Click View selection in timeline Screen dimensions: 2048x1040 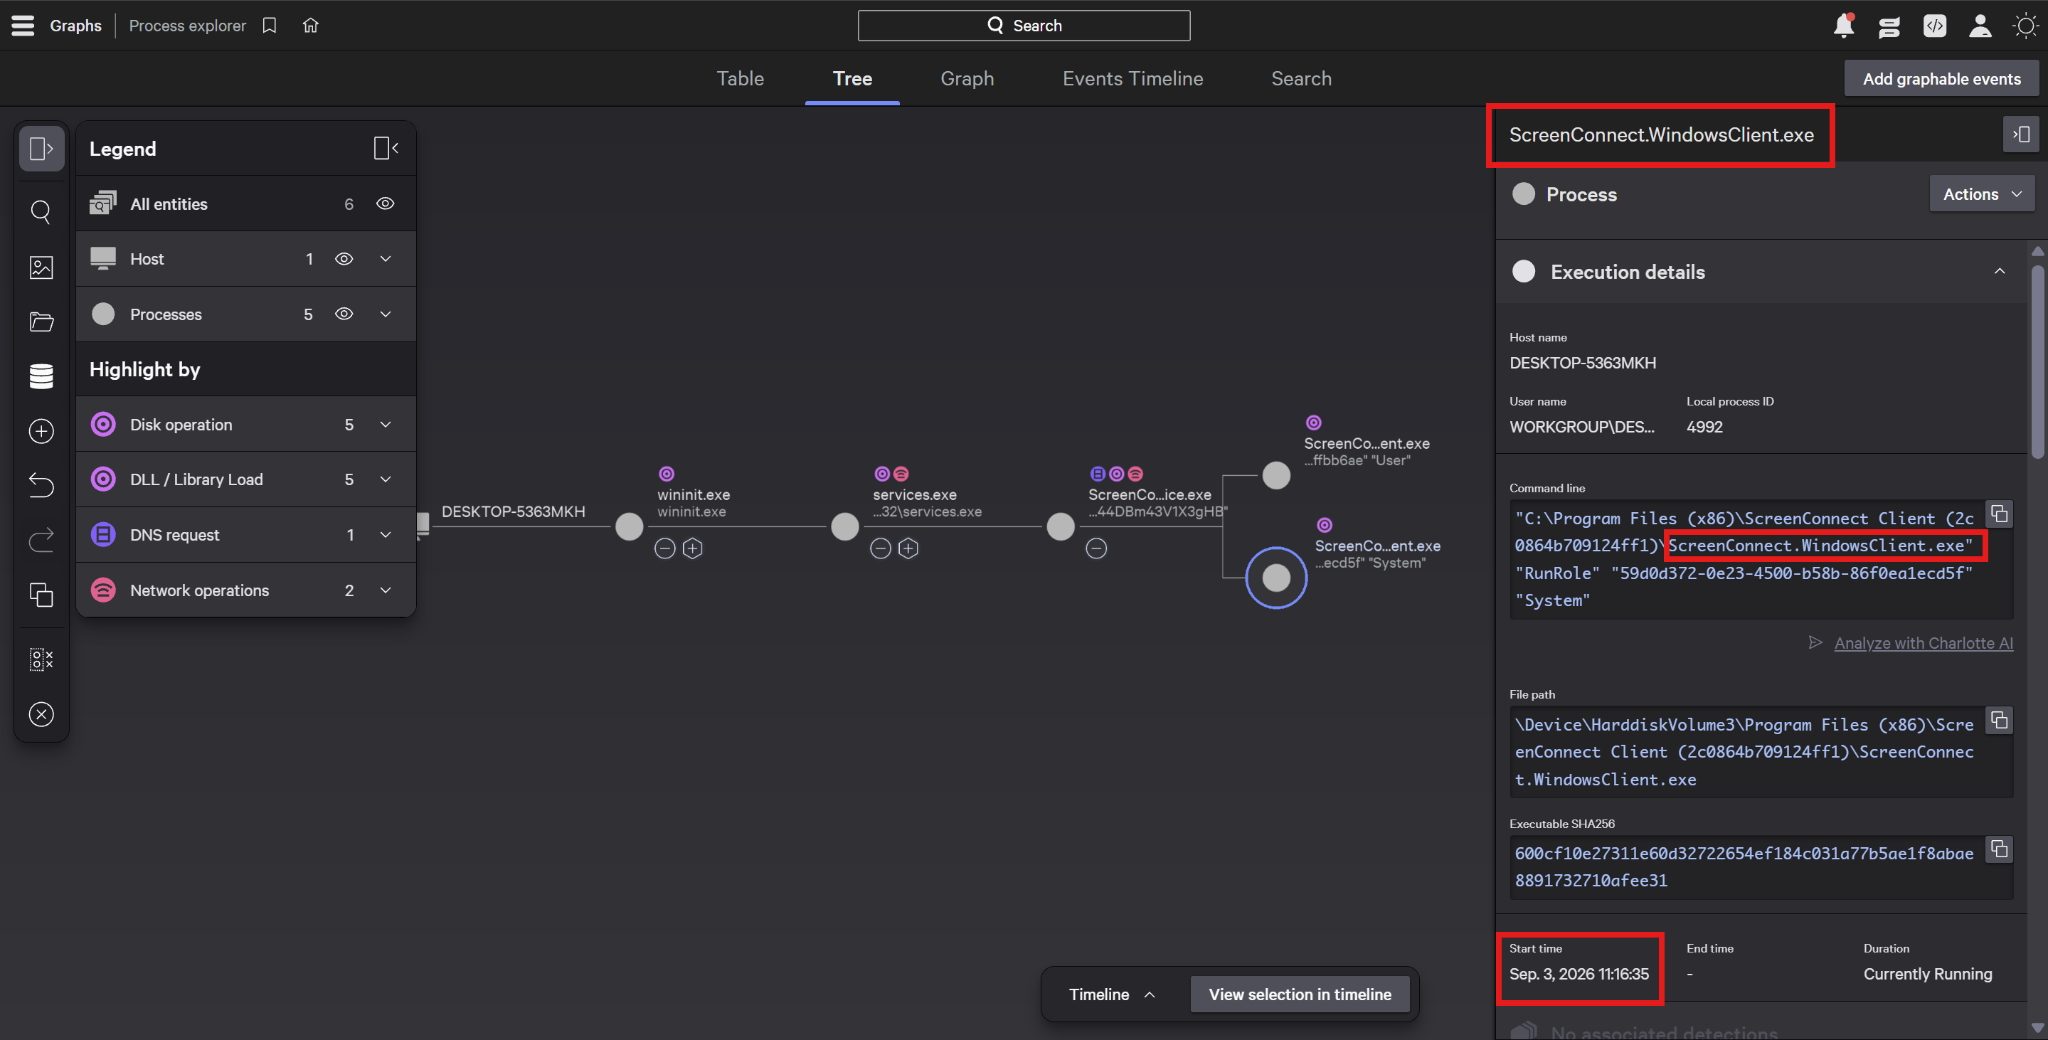[x=1300, y=994]
